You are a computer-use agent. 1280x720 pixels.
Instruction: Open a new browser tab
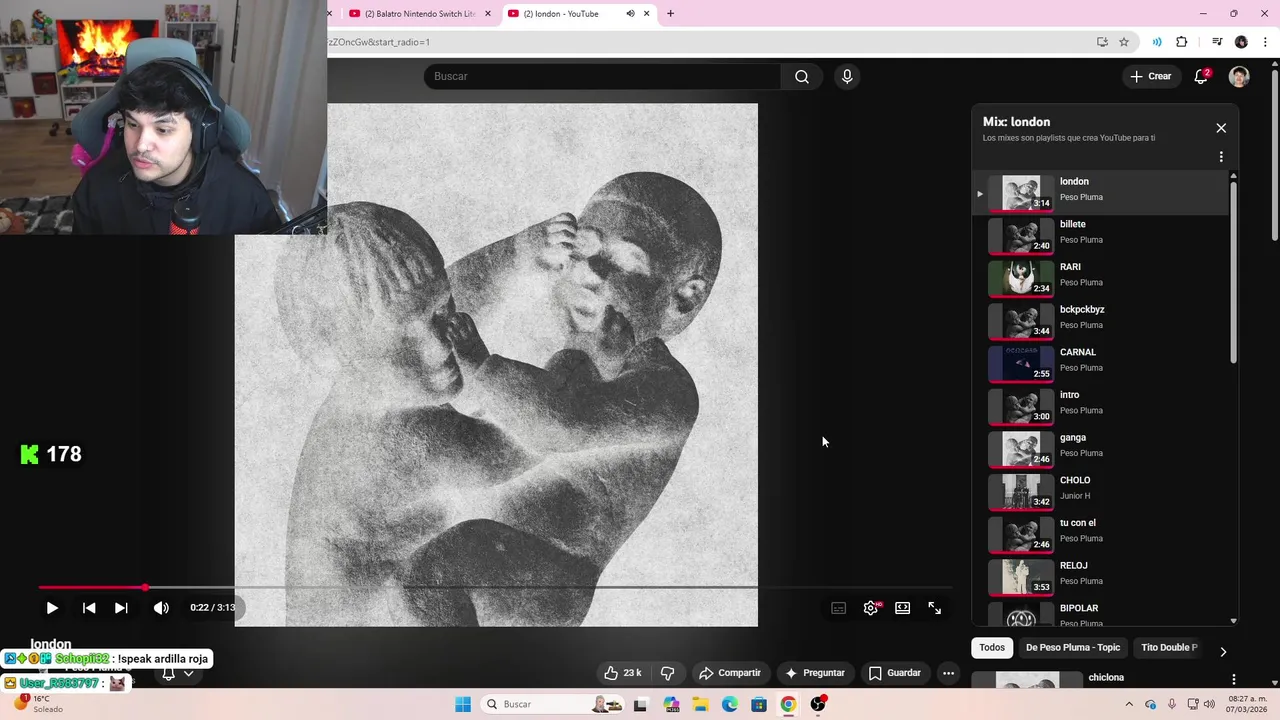(670, 14)
